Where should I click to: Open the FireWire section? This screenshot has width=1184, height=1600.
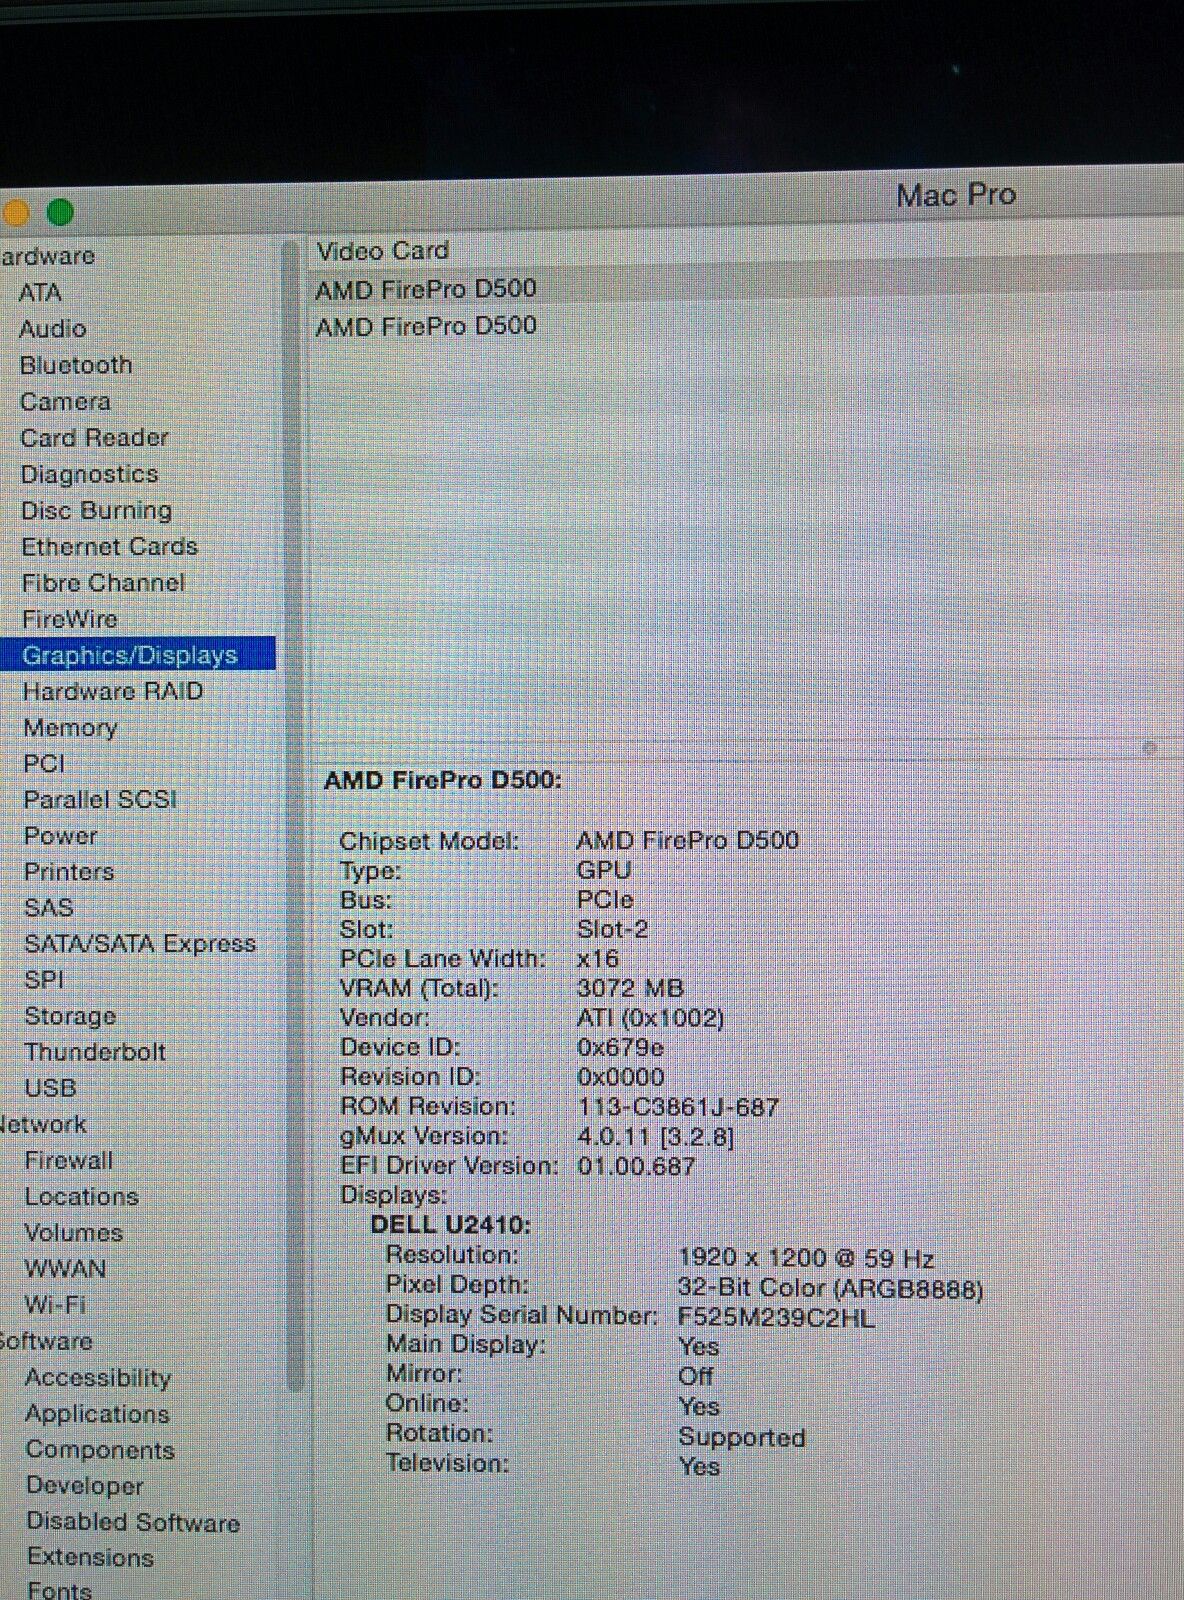[x=69, y=619]
